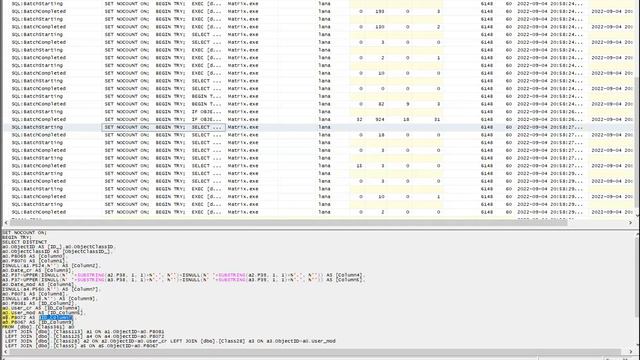Click the SQL text pane horizontal scrollbar thumb
640x360 pixels.
tap(315, 351)
